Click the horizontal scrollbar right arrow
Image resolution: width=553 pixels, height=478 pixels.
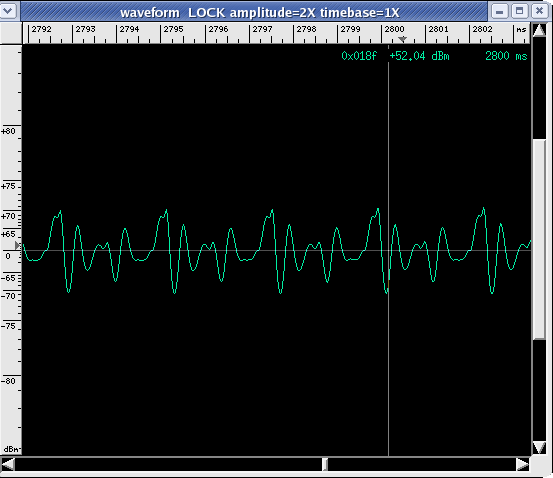pos(523,464)
